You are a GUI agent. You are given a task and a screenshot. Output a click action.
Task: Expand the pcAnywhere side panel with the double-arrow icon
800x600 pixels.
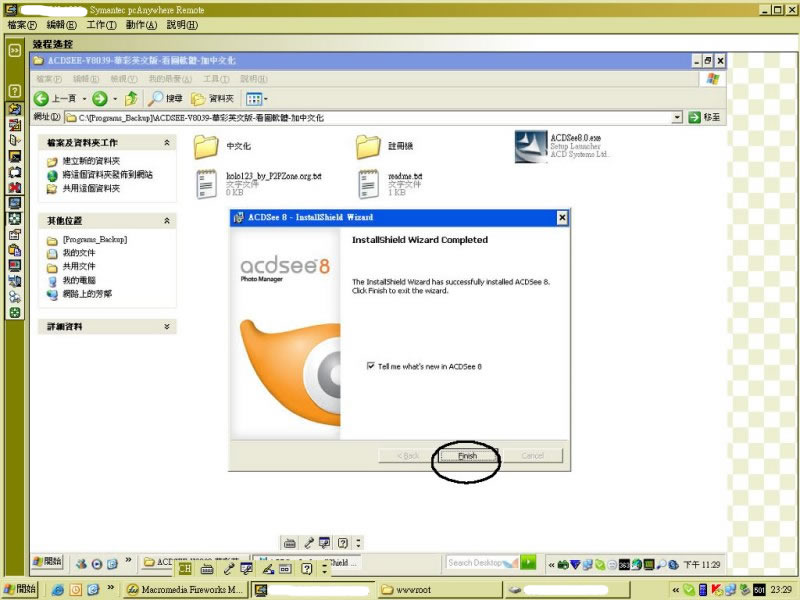tap(14, 50)
